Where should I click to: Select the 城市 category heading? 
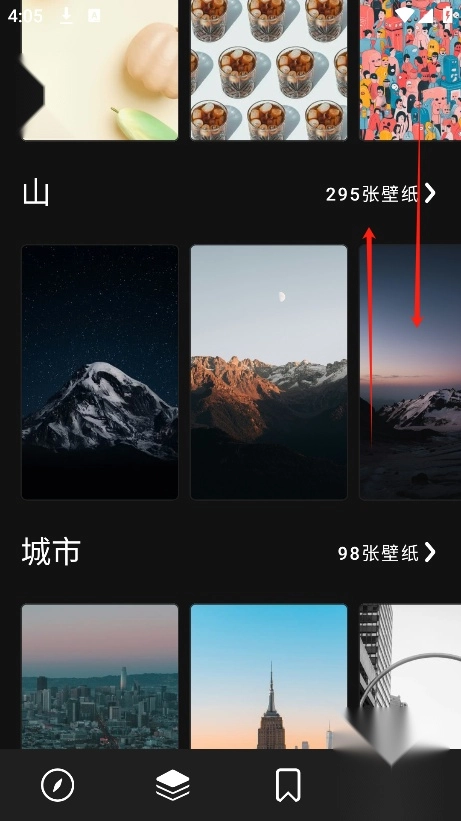tap(51, 551)
